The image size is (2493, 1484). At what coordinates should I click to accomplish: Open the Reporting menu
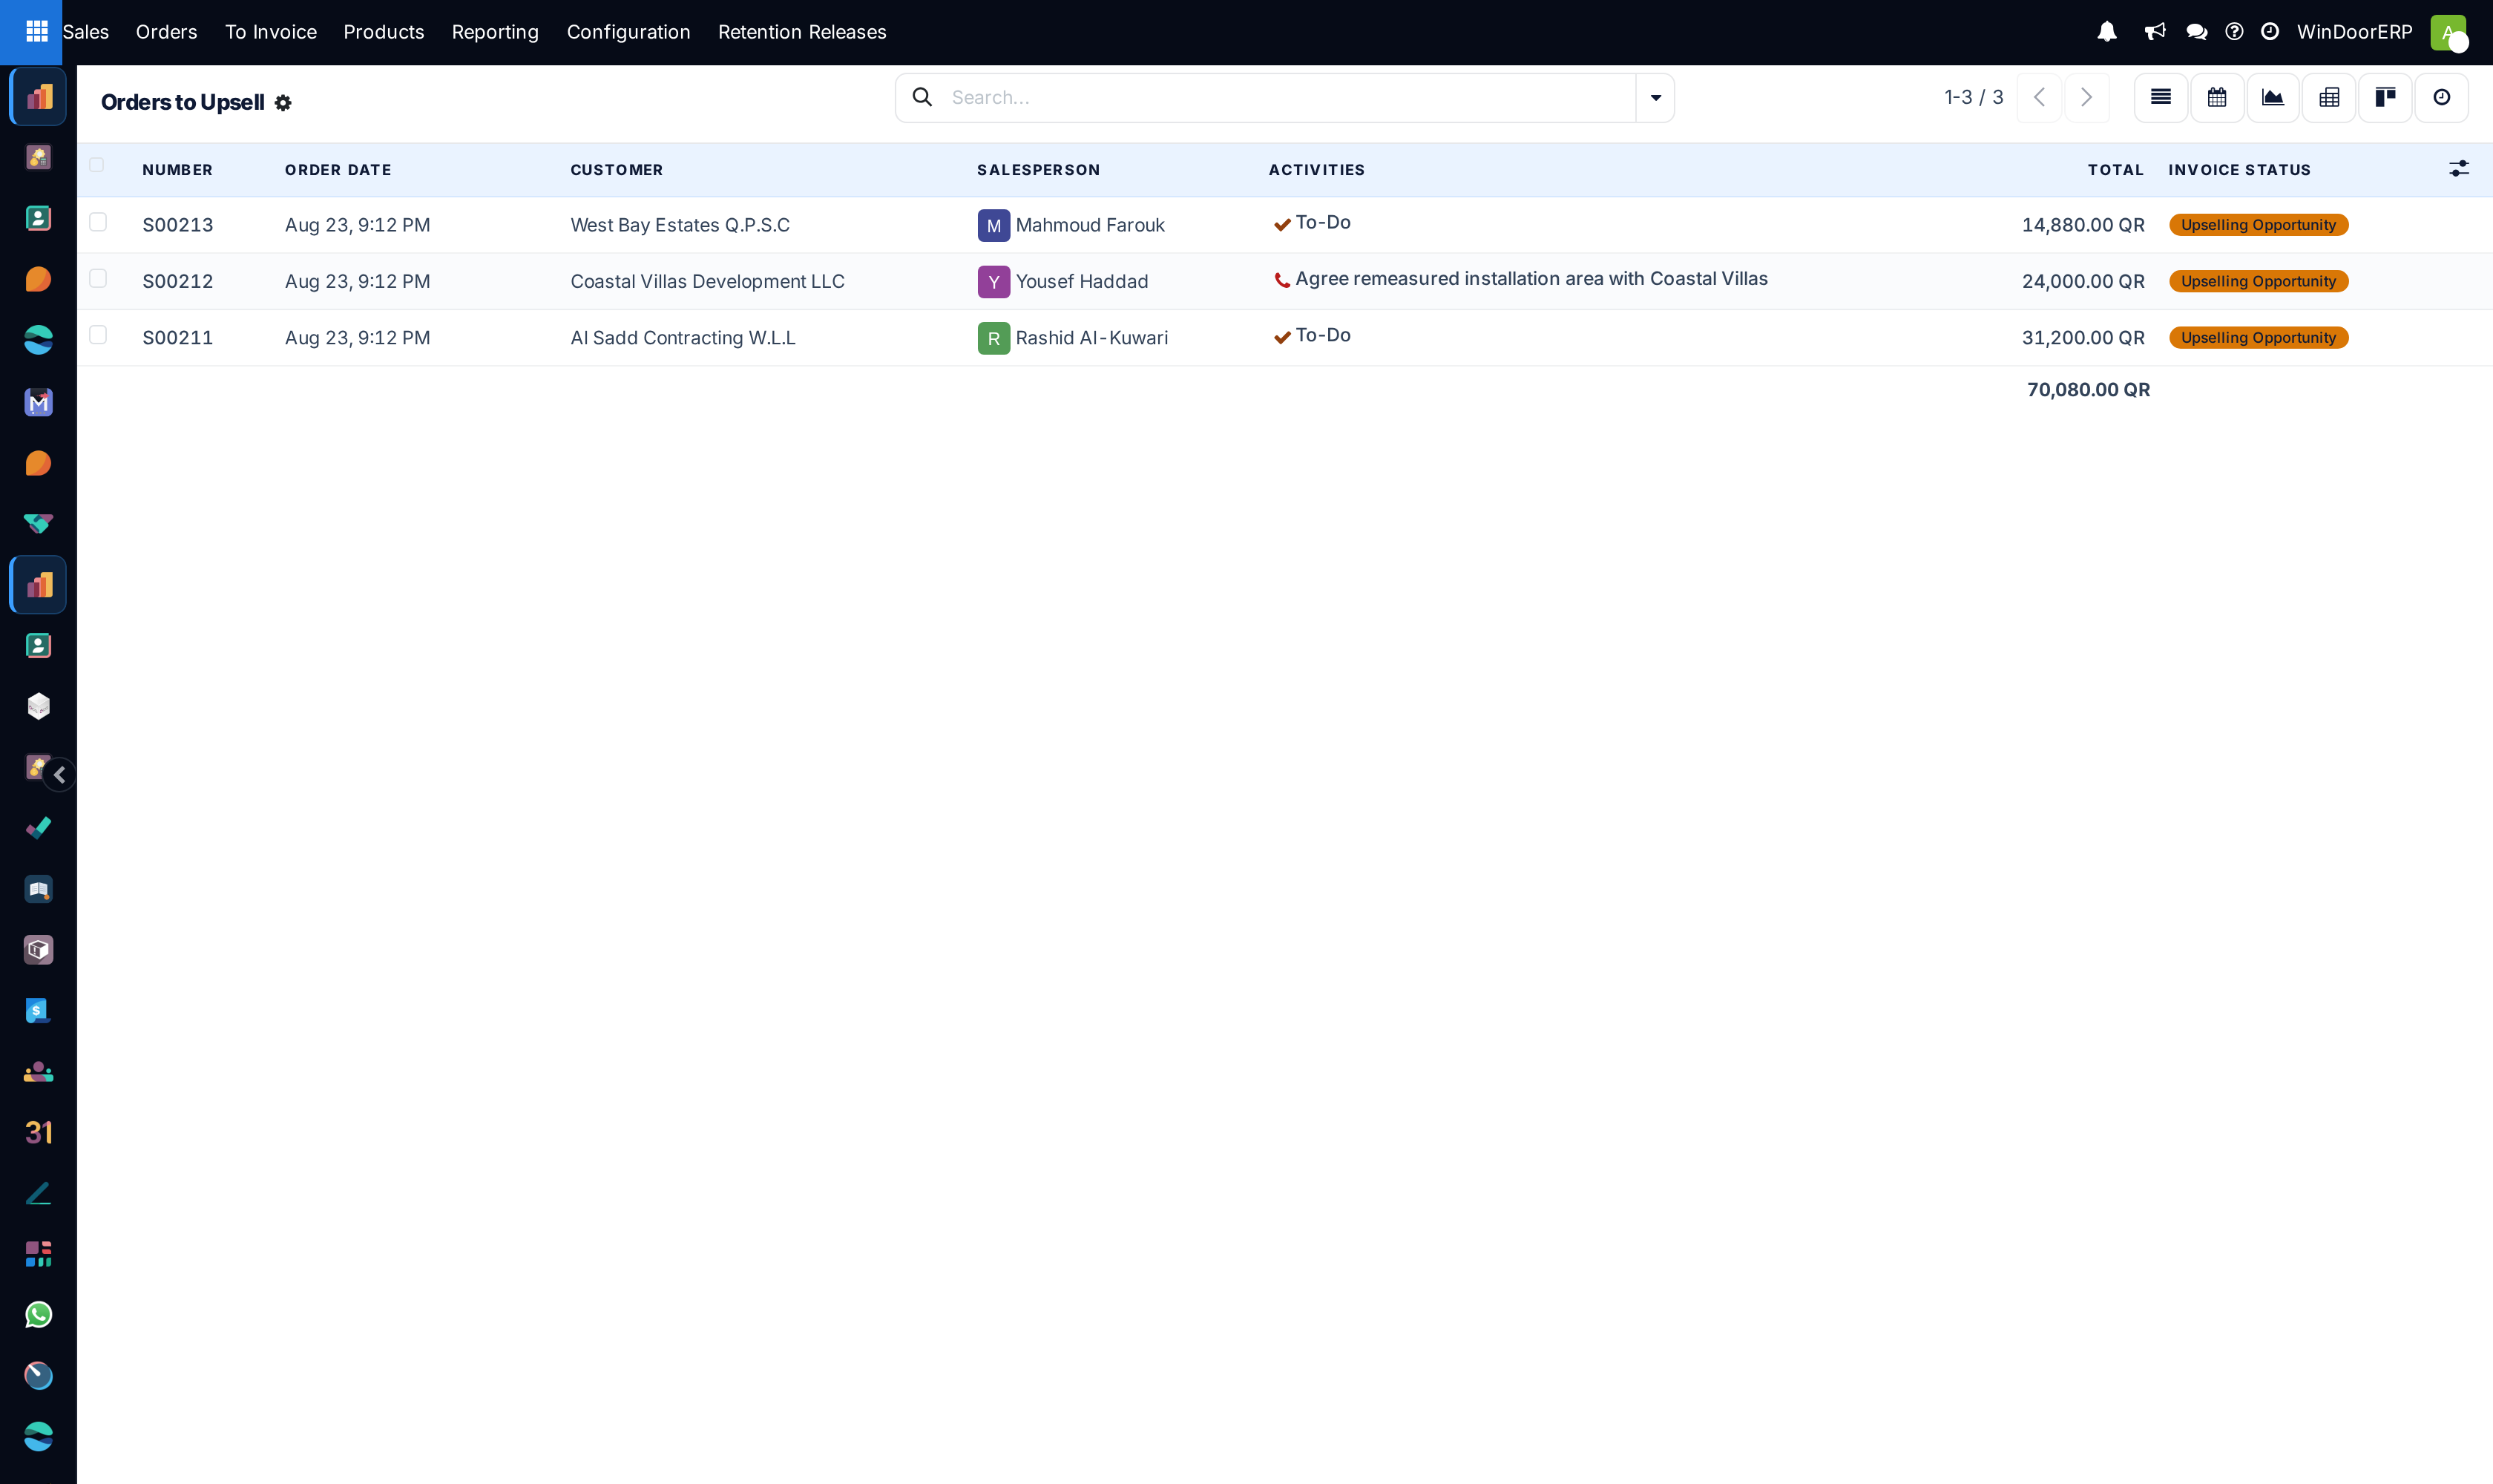click(x=495, y=32)
